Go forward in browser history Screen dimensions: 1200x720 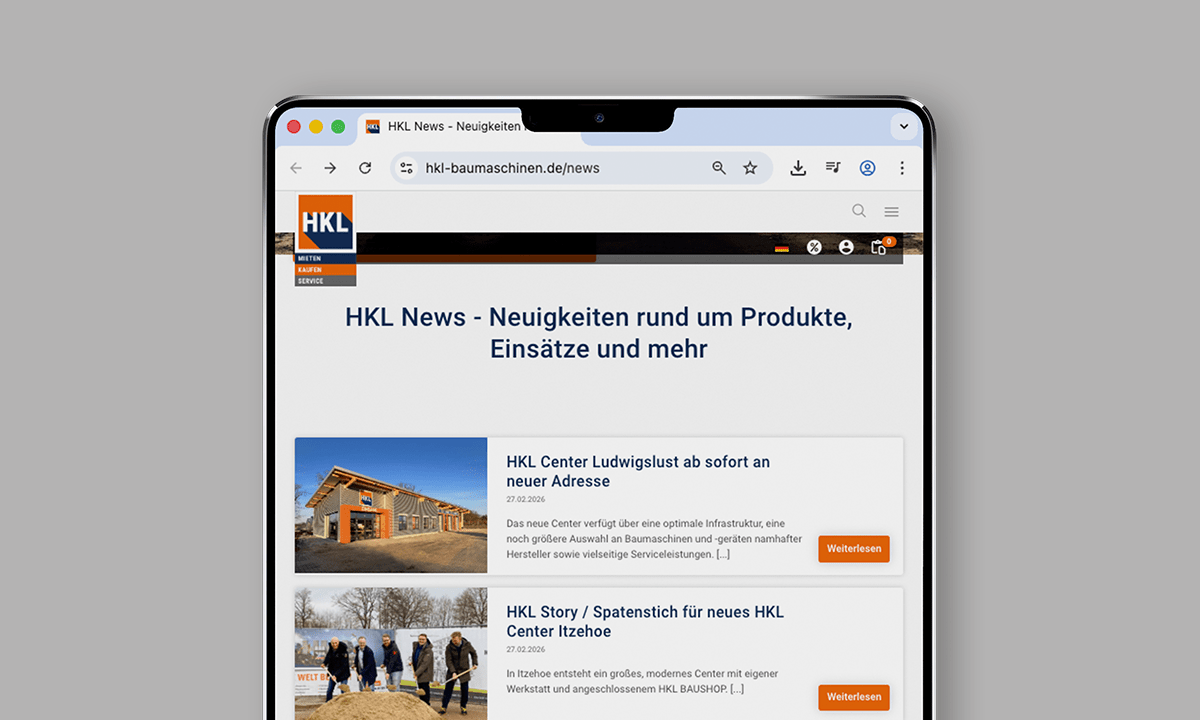(330, 168)
